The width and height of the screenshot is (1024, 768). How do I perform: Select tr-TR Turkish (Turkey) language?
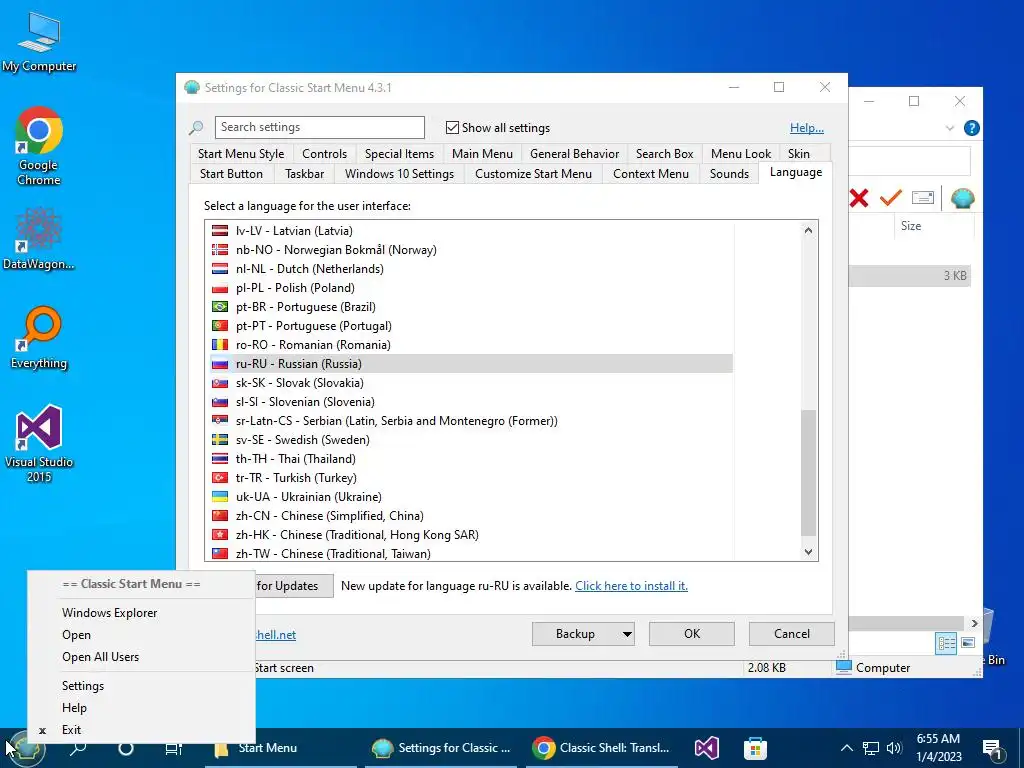tap(470, 478)
